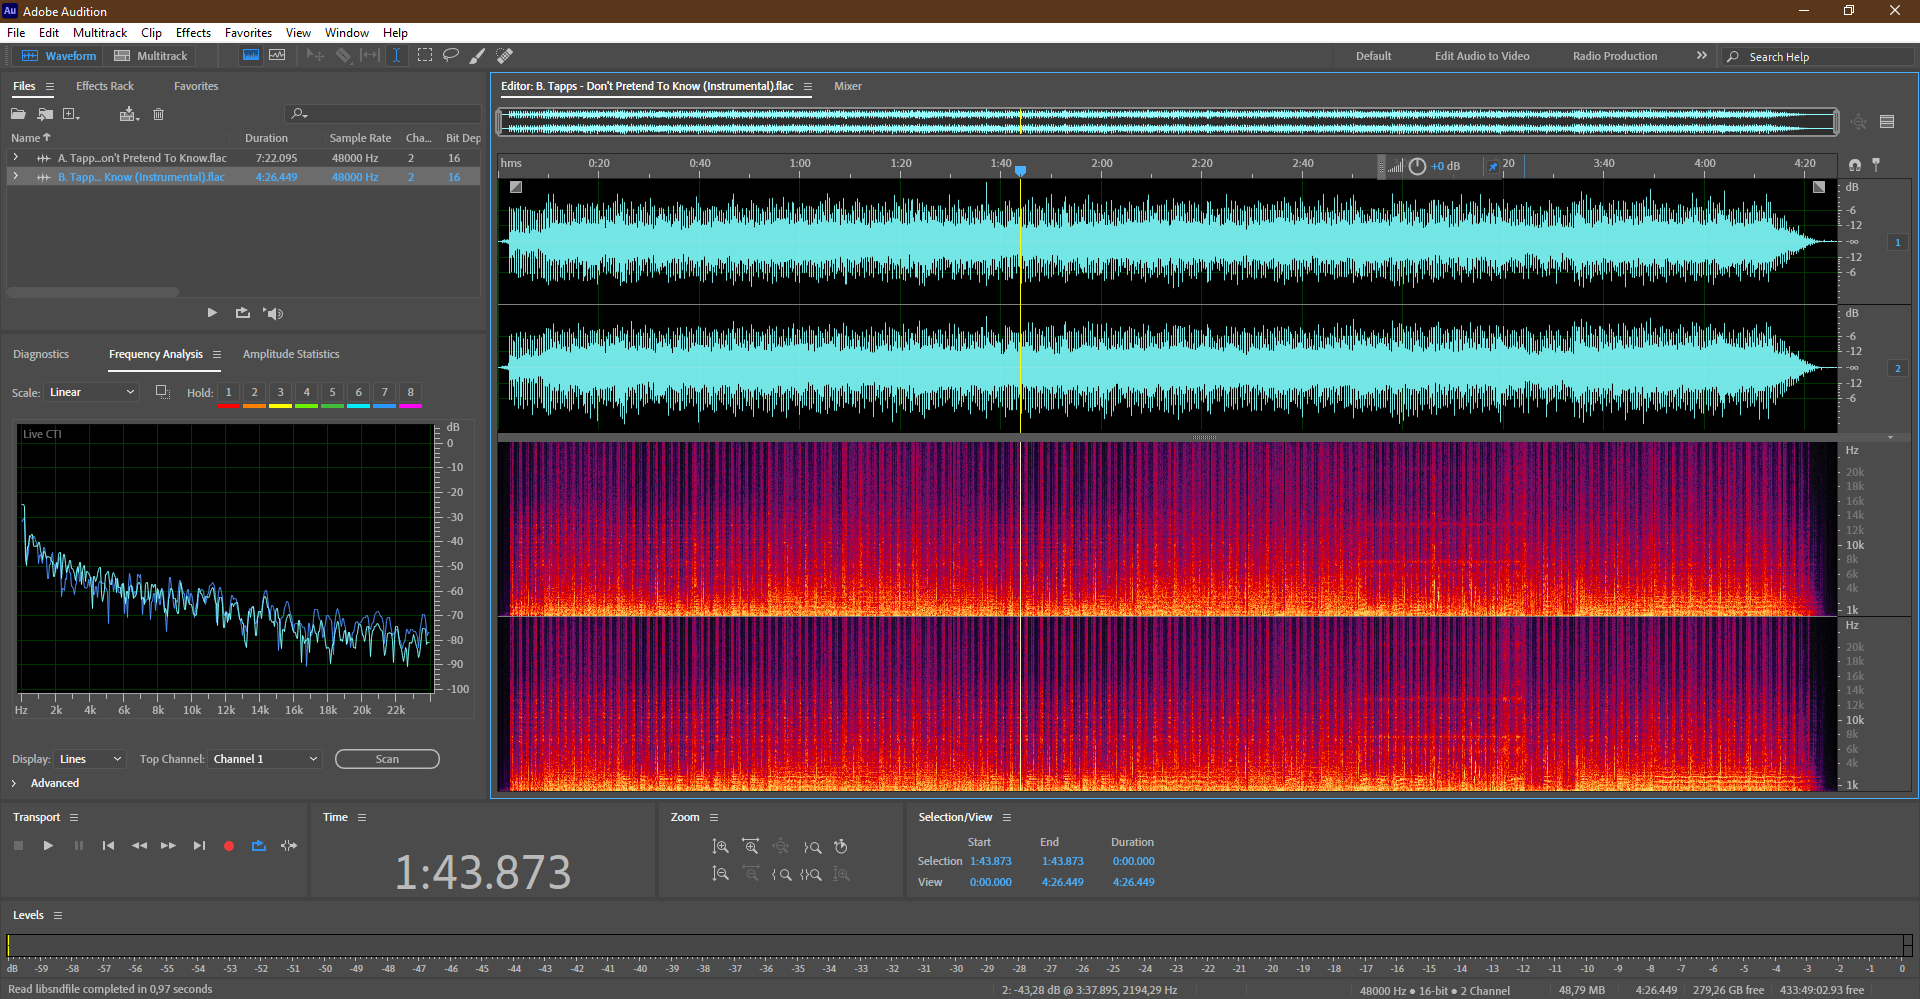Click the trash icon to close selected files
The height and width of the screenshot is (999, 1920).
point(158,114)
